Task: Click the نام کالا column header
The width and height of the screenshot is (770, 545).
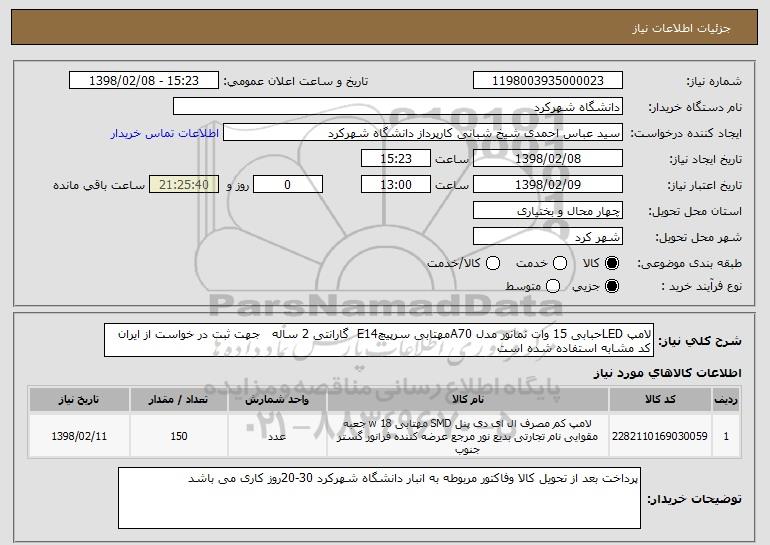Action: point(468,400)
